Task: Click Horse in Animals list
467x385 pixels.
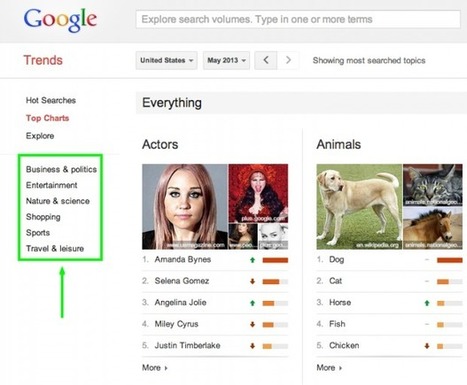Action: coord(340,303)
